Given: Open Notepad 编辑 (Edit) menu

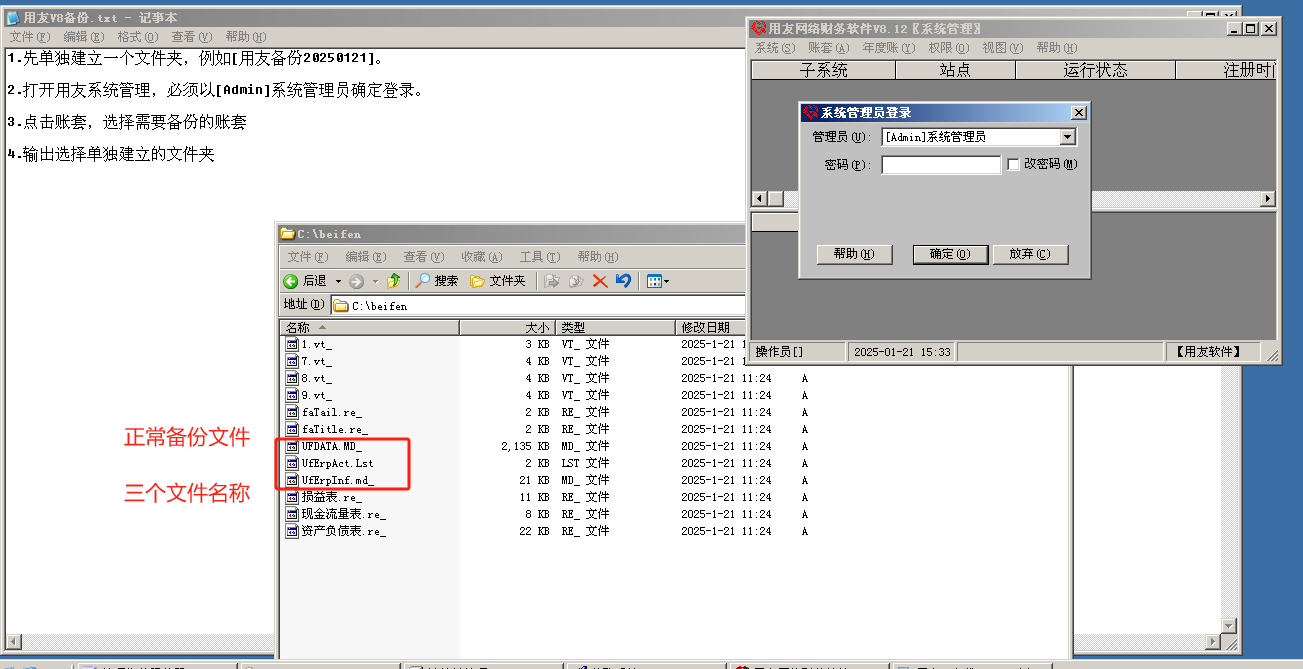Looking at the screenshot, I should pos(82,37).
